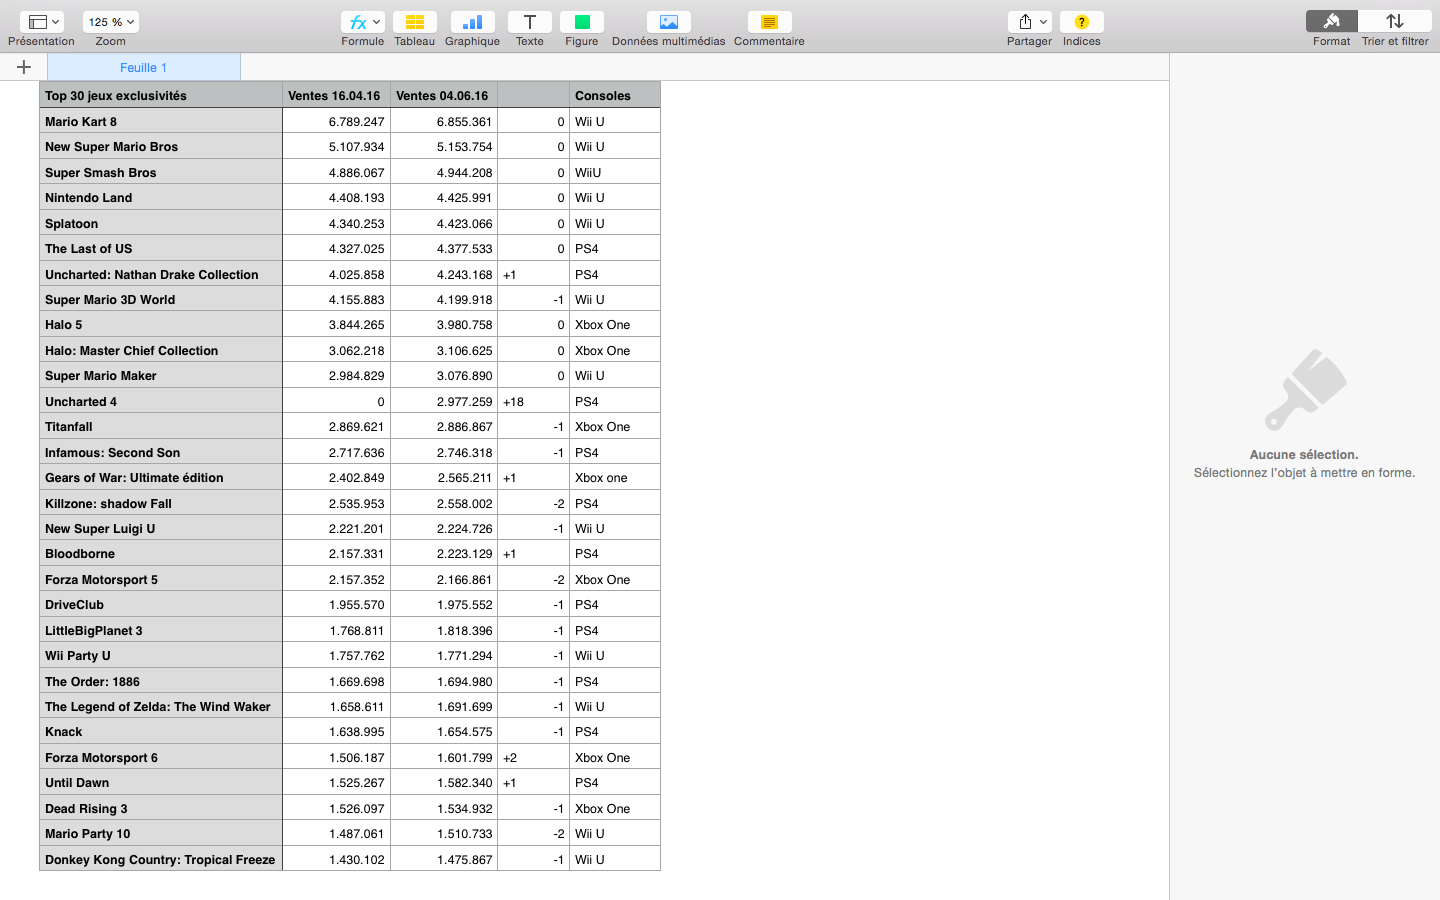Select the Splatoon row title

pyautogui.click(x=161, y=223)
